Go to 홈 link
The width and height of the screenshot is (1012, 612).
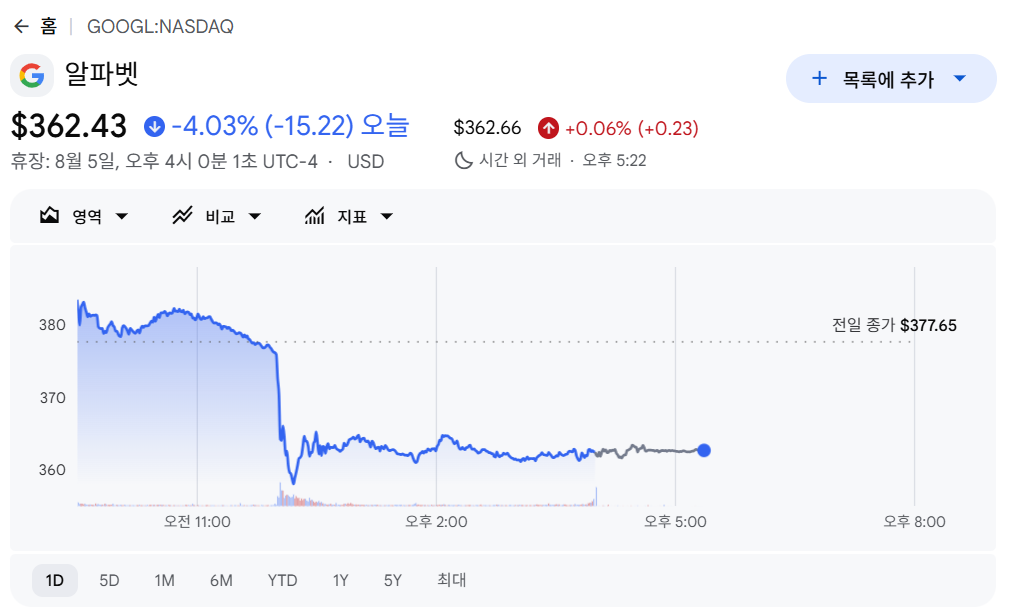click(48, 26)
